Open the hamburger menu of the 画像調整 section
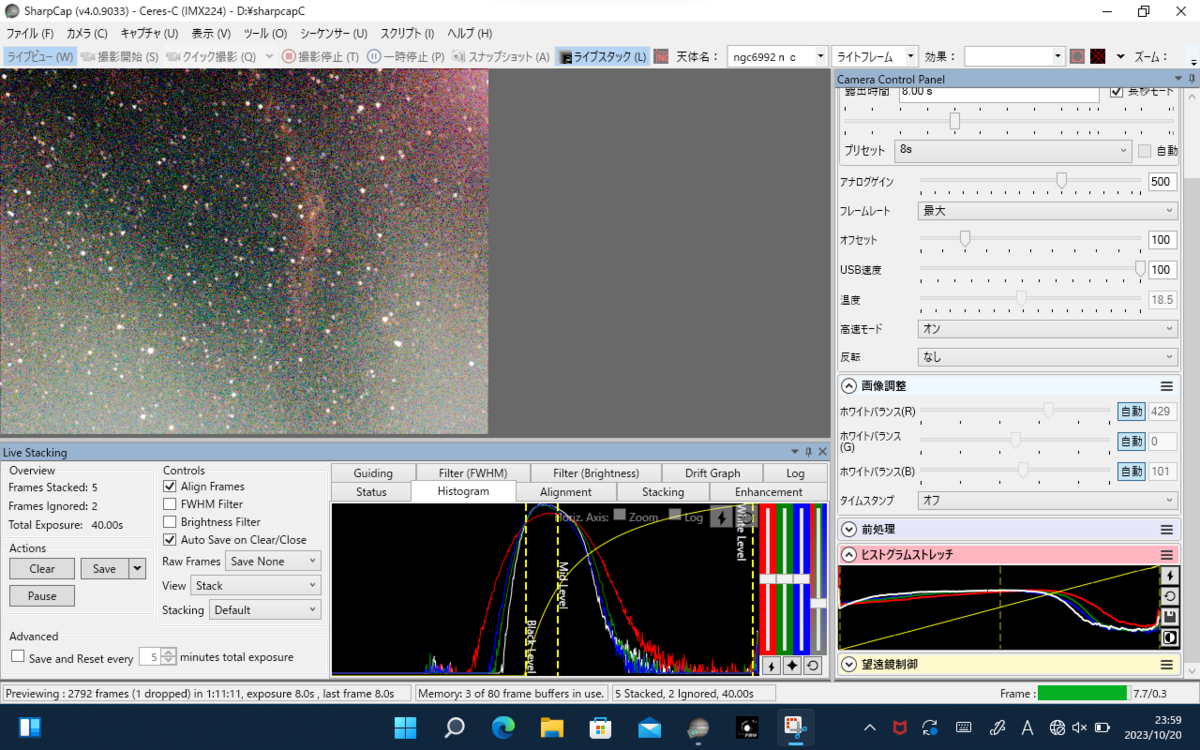 coord(1166,386)
